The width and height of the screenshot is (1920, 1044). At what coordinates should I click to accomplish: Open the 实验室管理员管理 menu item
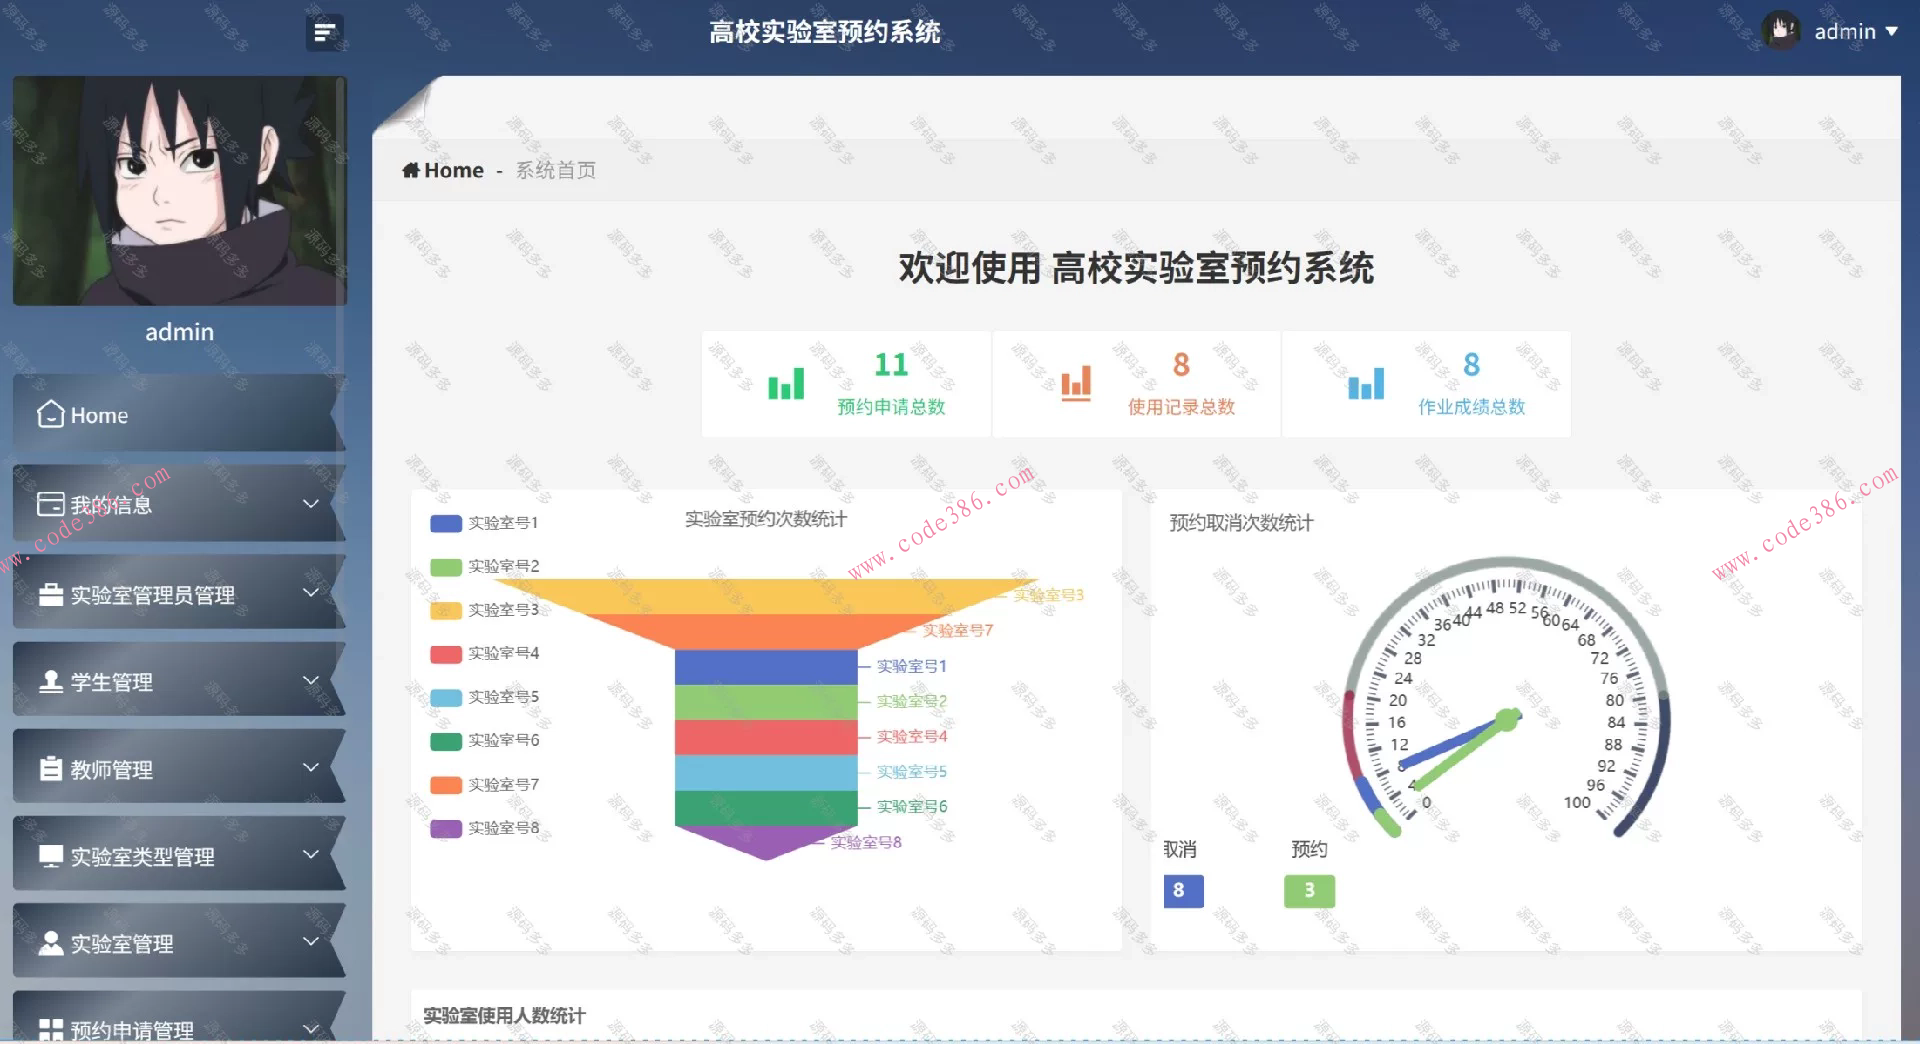pyautogui.click(x=179, y=593)
